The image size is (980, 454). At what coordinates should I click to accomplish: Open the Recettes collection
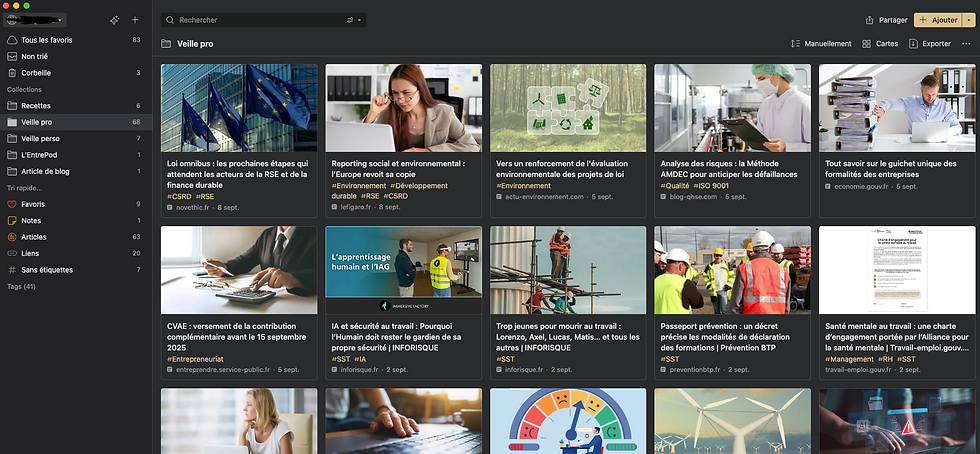[x=76, y=106]
